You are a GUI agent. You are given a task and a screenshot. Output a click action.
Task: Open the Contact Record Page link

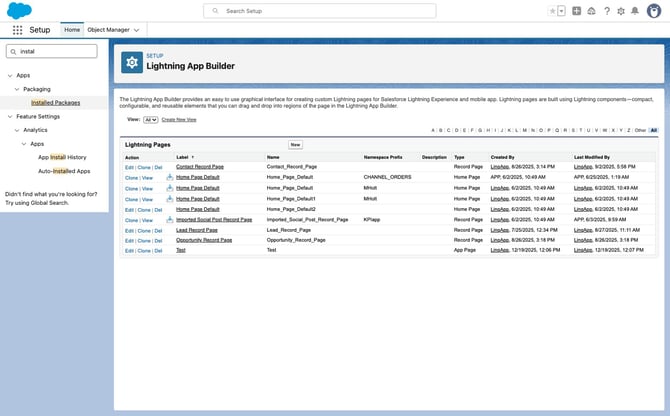200,167
